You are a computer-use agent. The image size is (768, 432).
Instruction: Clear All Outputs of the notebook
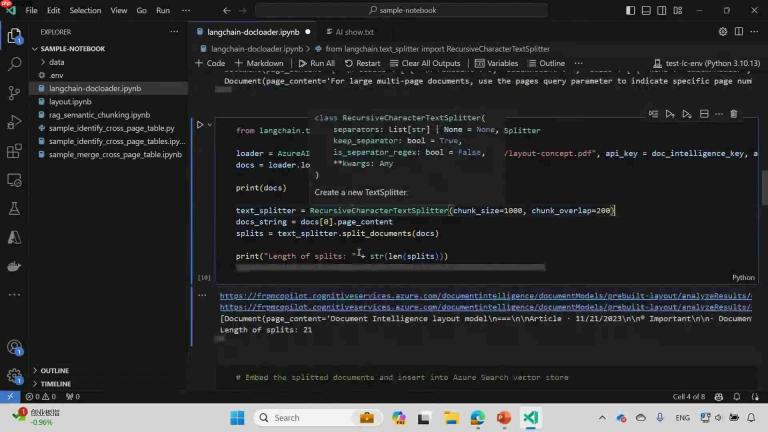pyautogui.click(x=425, y=63)
